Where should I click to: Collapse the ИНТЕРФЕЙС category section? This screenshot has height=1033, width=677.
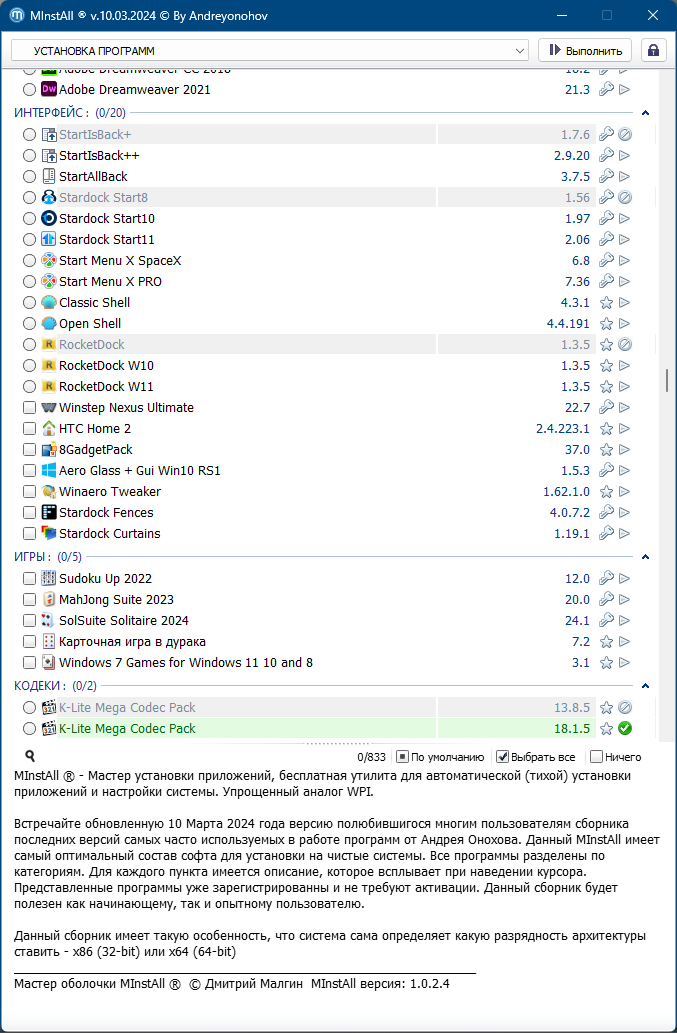click(645, 113)
